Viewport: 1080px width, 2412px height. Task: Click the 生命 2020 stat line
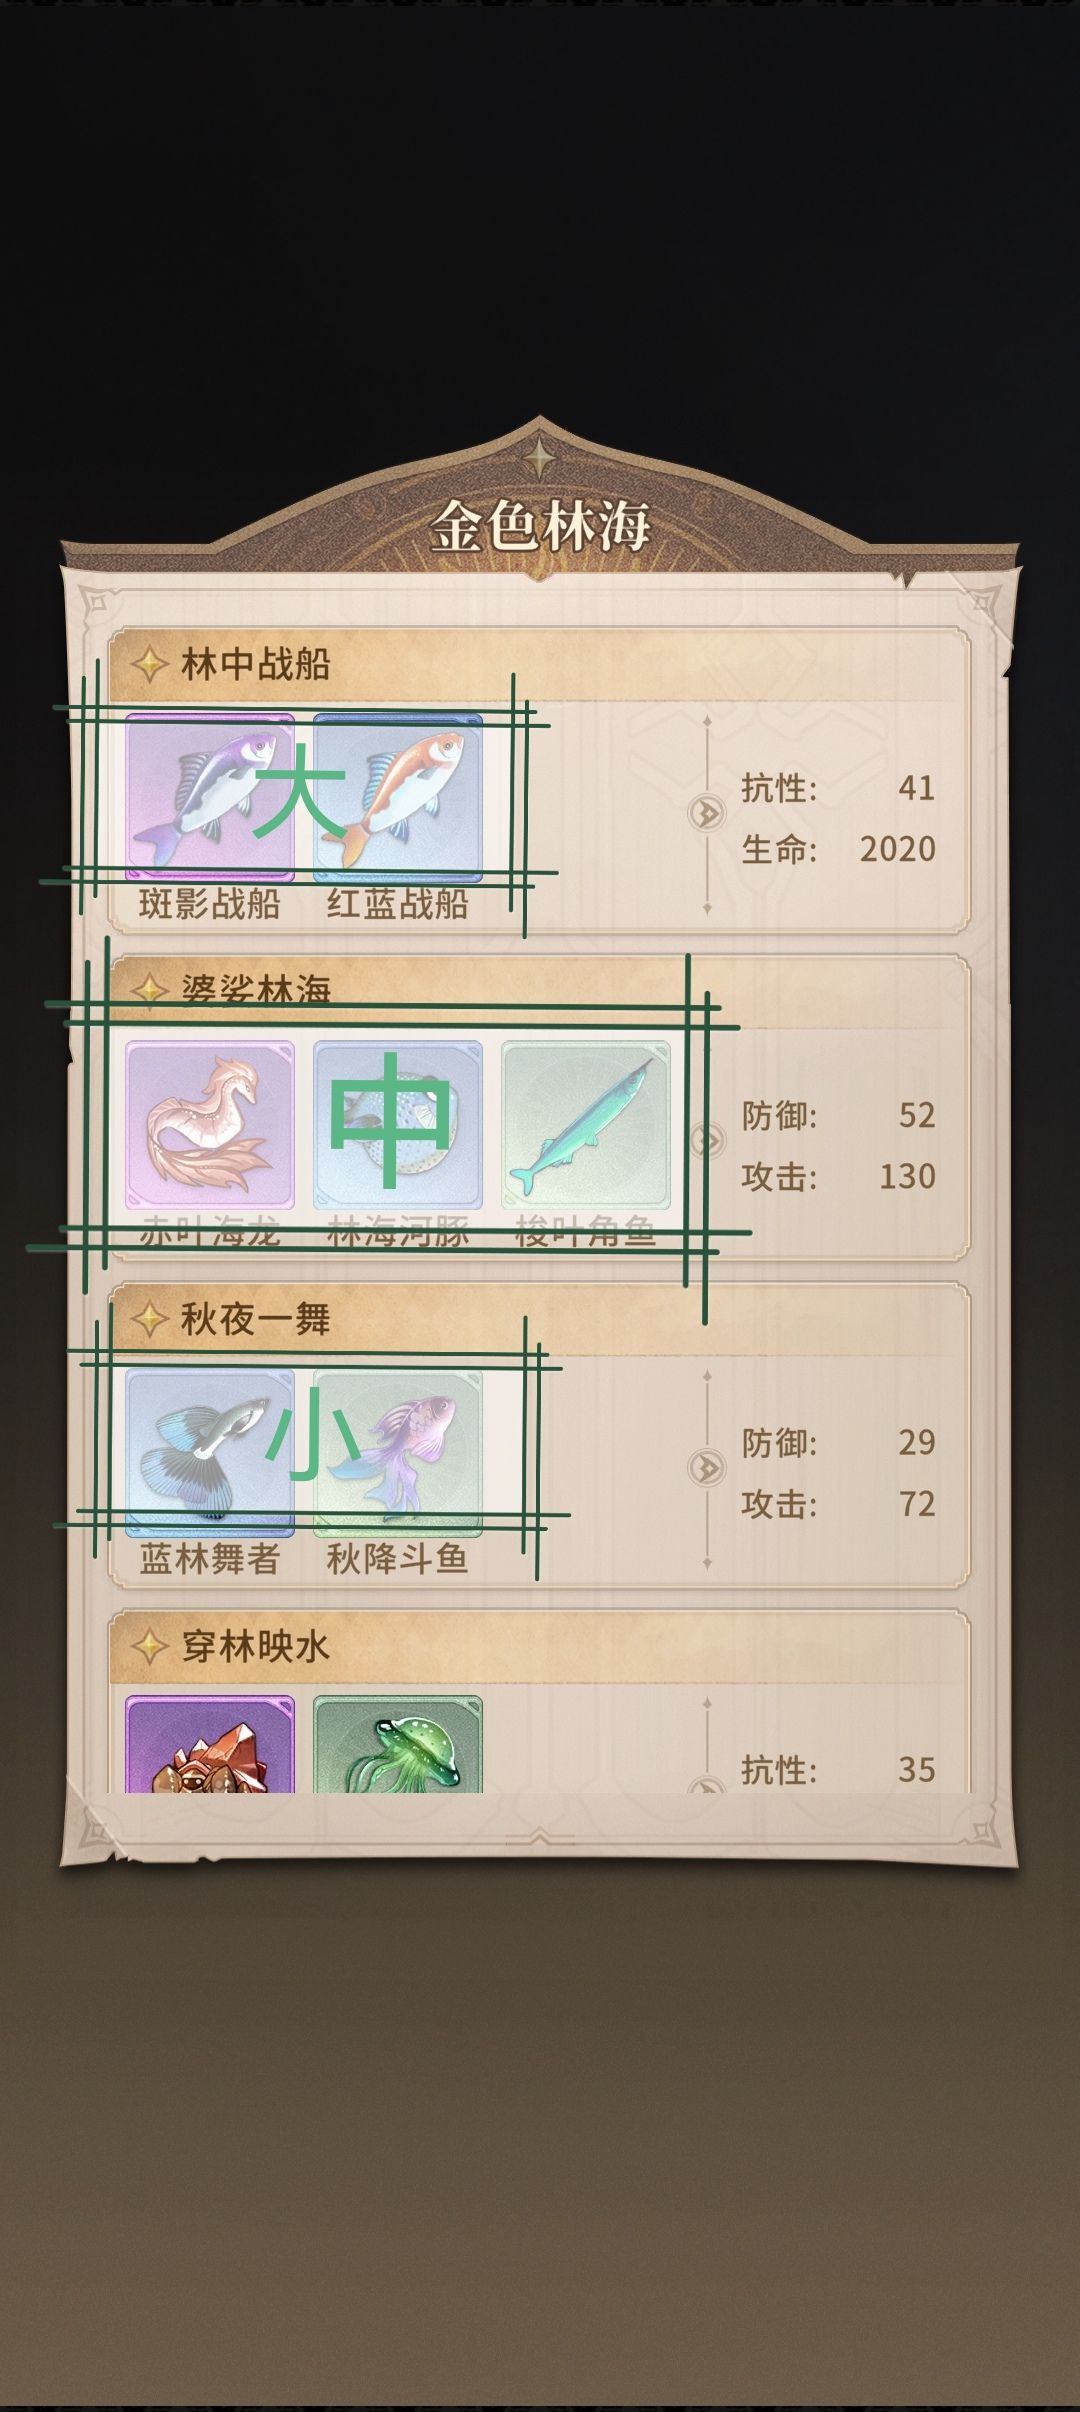point(838,849)
